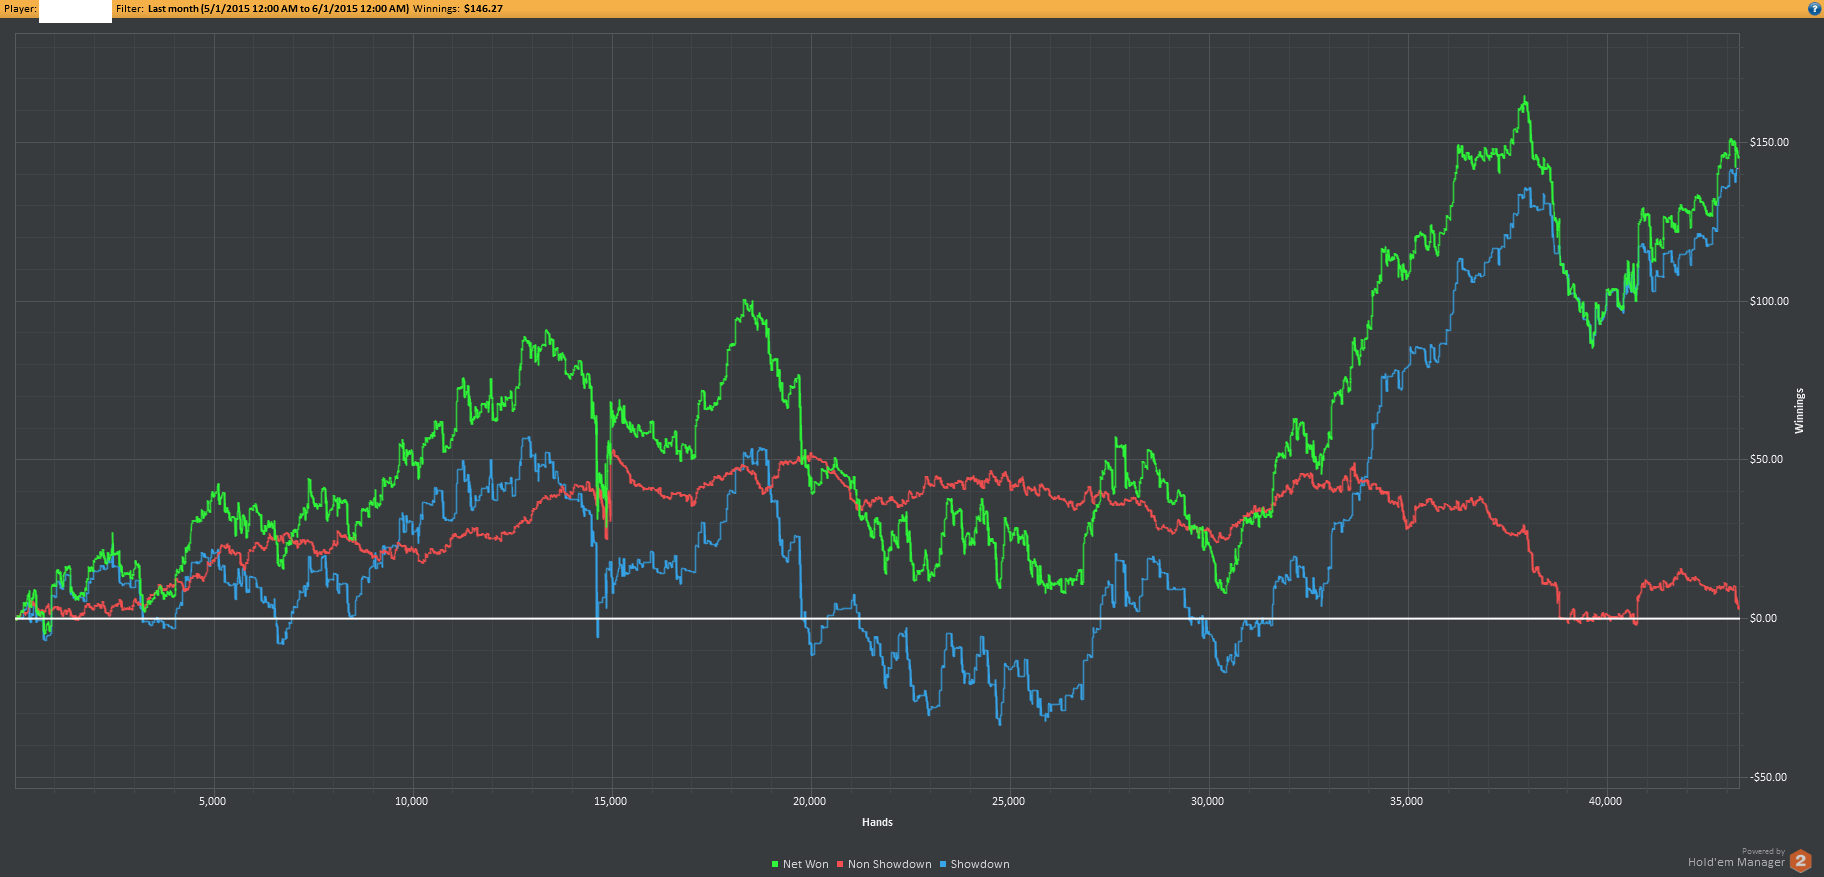Viewport: 1824px width, 877px height.
Task: Toggle the 'Non Showdown' legend label
Action: coord(890,864)
